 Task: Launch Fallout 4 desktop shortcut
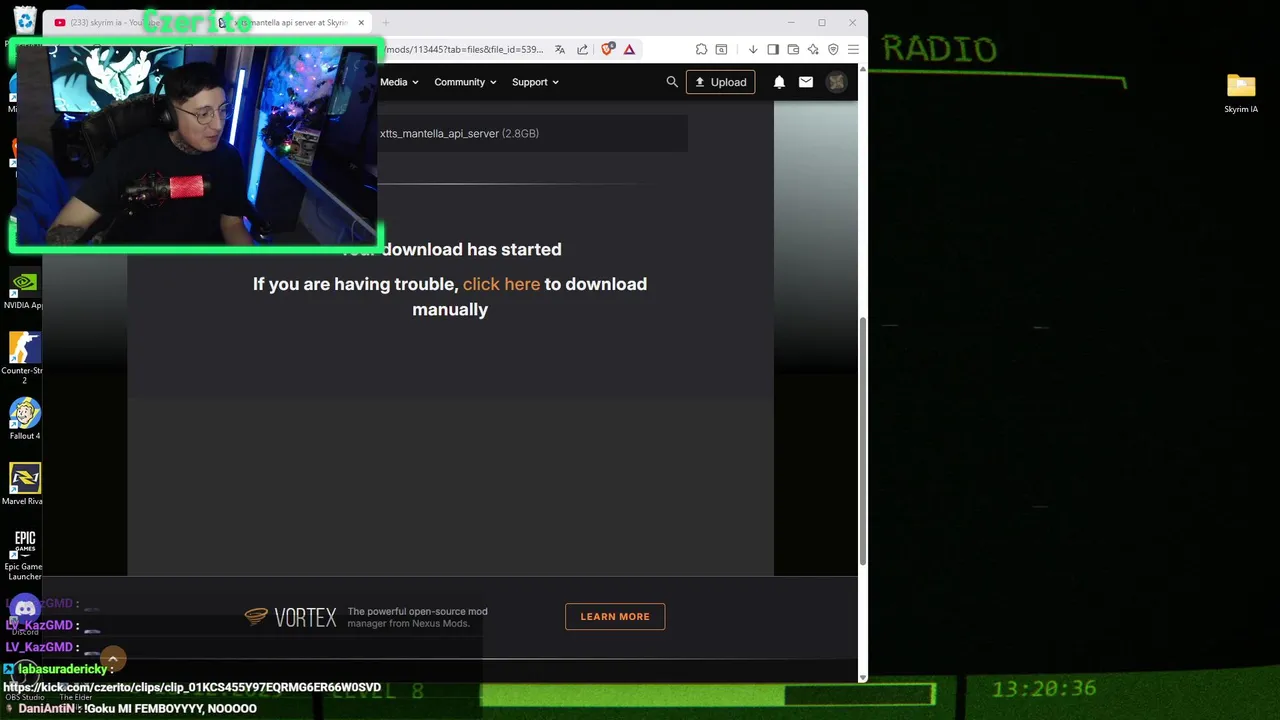point(25,419)
